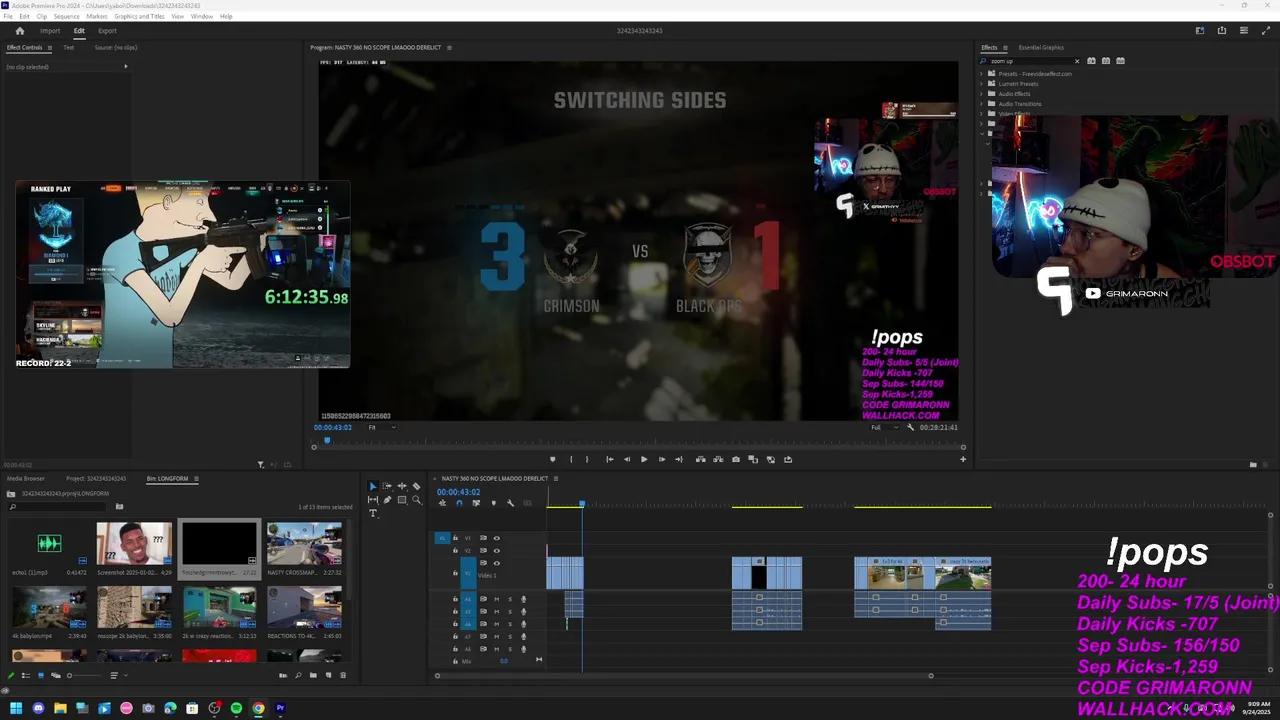Click timeline playhead timecode 00:00:43:02

tap(459, 492)
